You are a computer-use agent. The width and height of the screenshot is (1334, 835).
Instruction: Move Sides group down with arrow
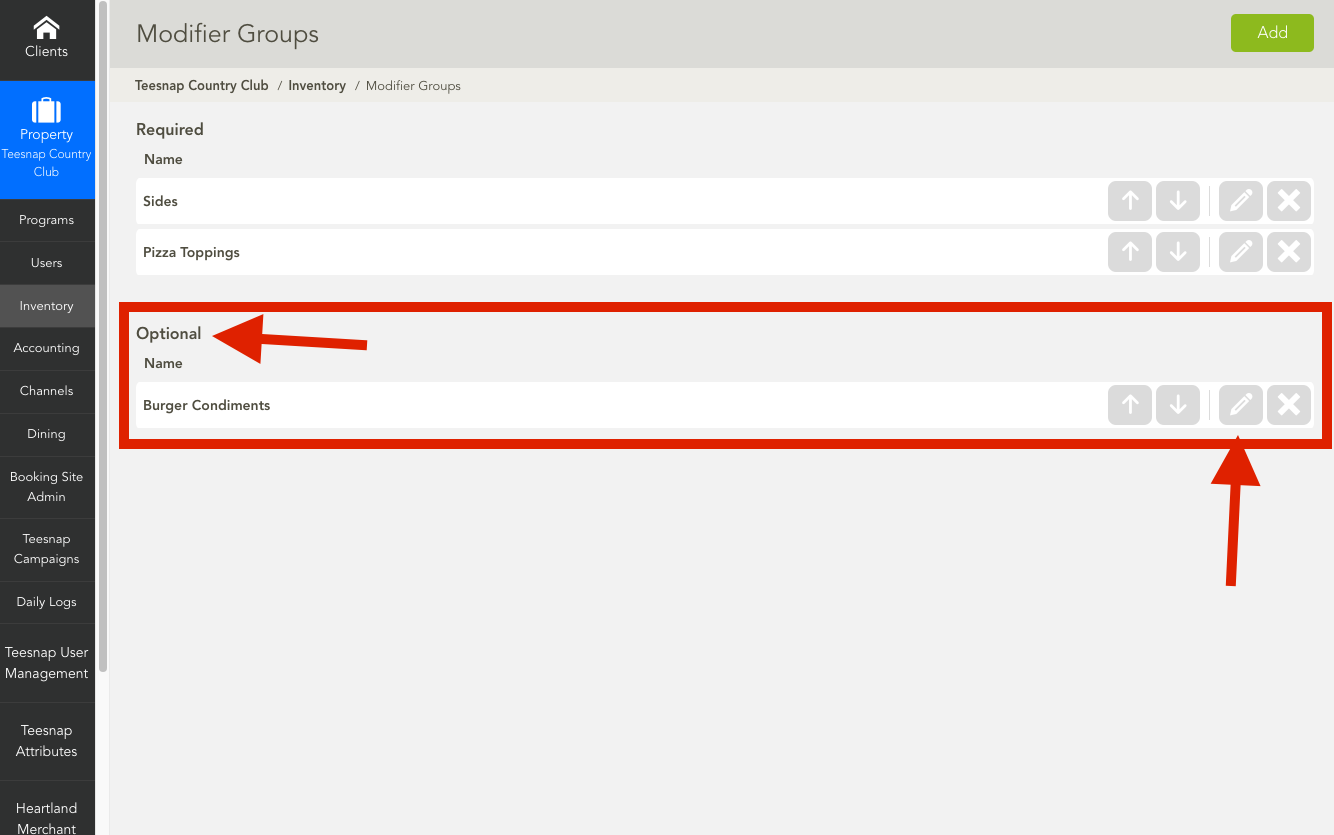tap(1178, 201)
